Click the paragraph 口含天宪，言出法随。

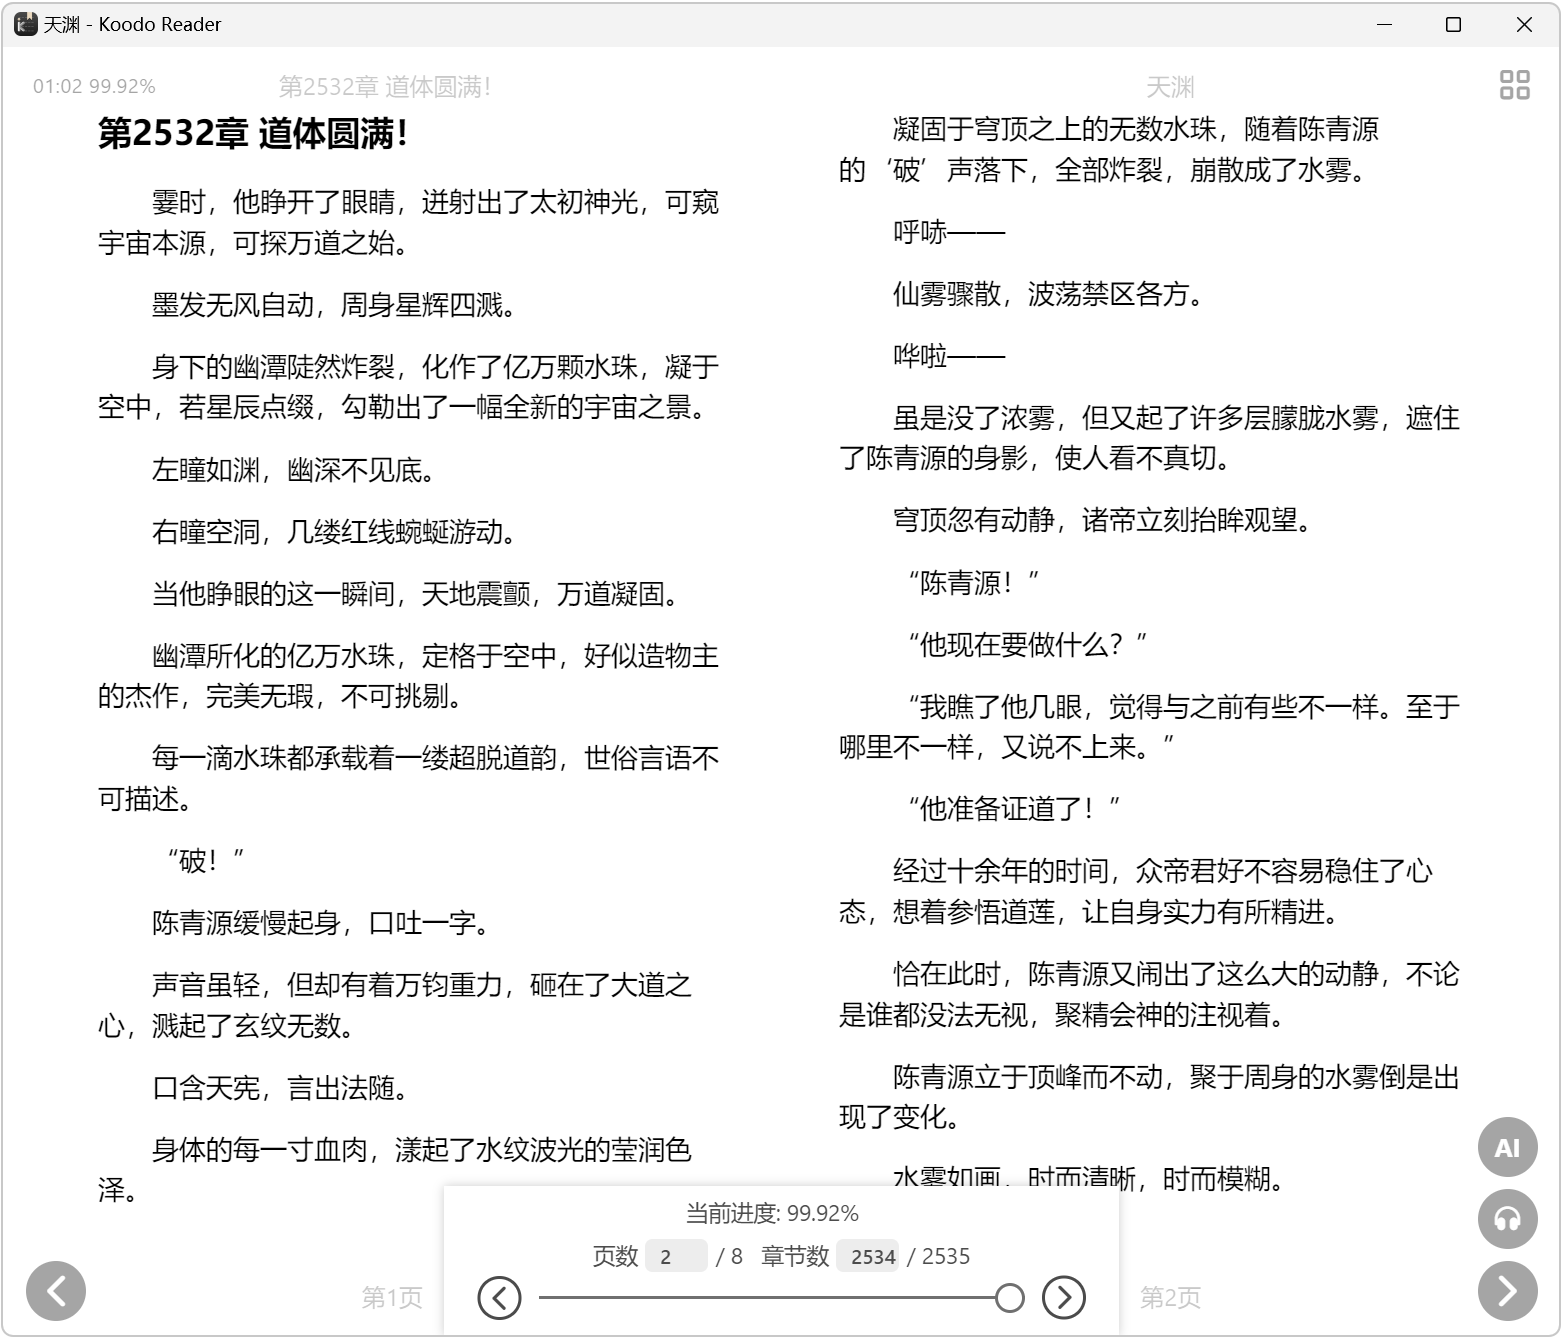tap(280, 1088)
